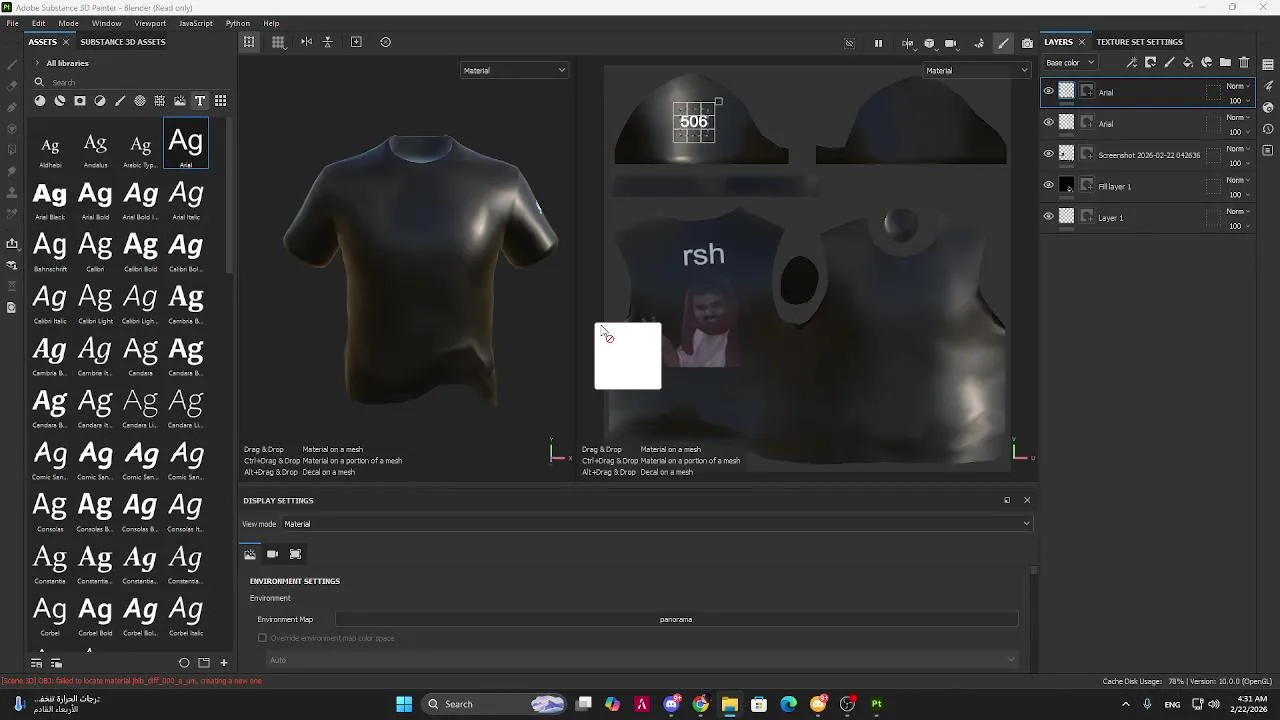The height and width of the screenshot is (720, 1280).
Task: Open the Viewport menu
Action: [150, 23]
